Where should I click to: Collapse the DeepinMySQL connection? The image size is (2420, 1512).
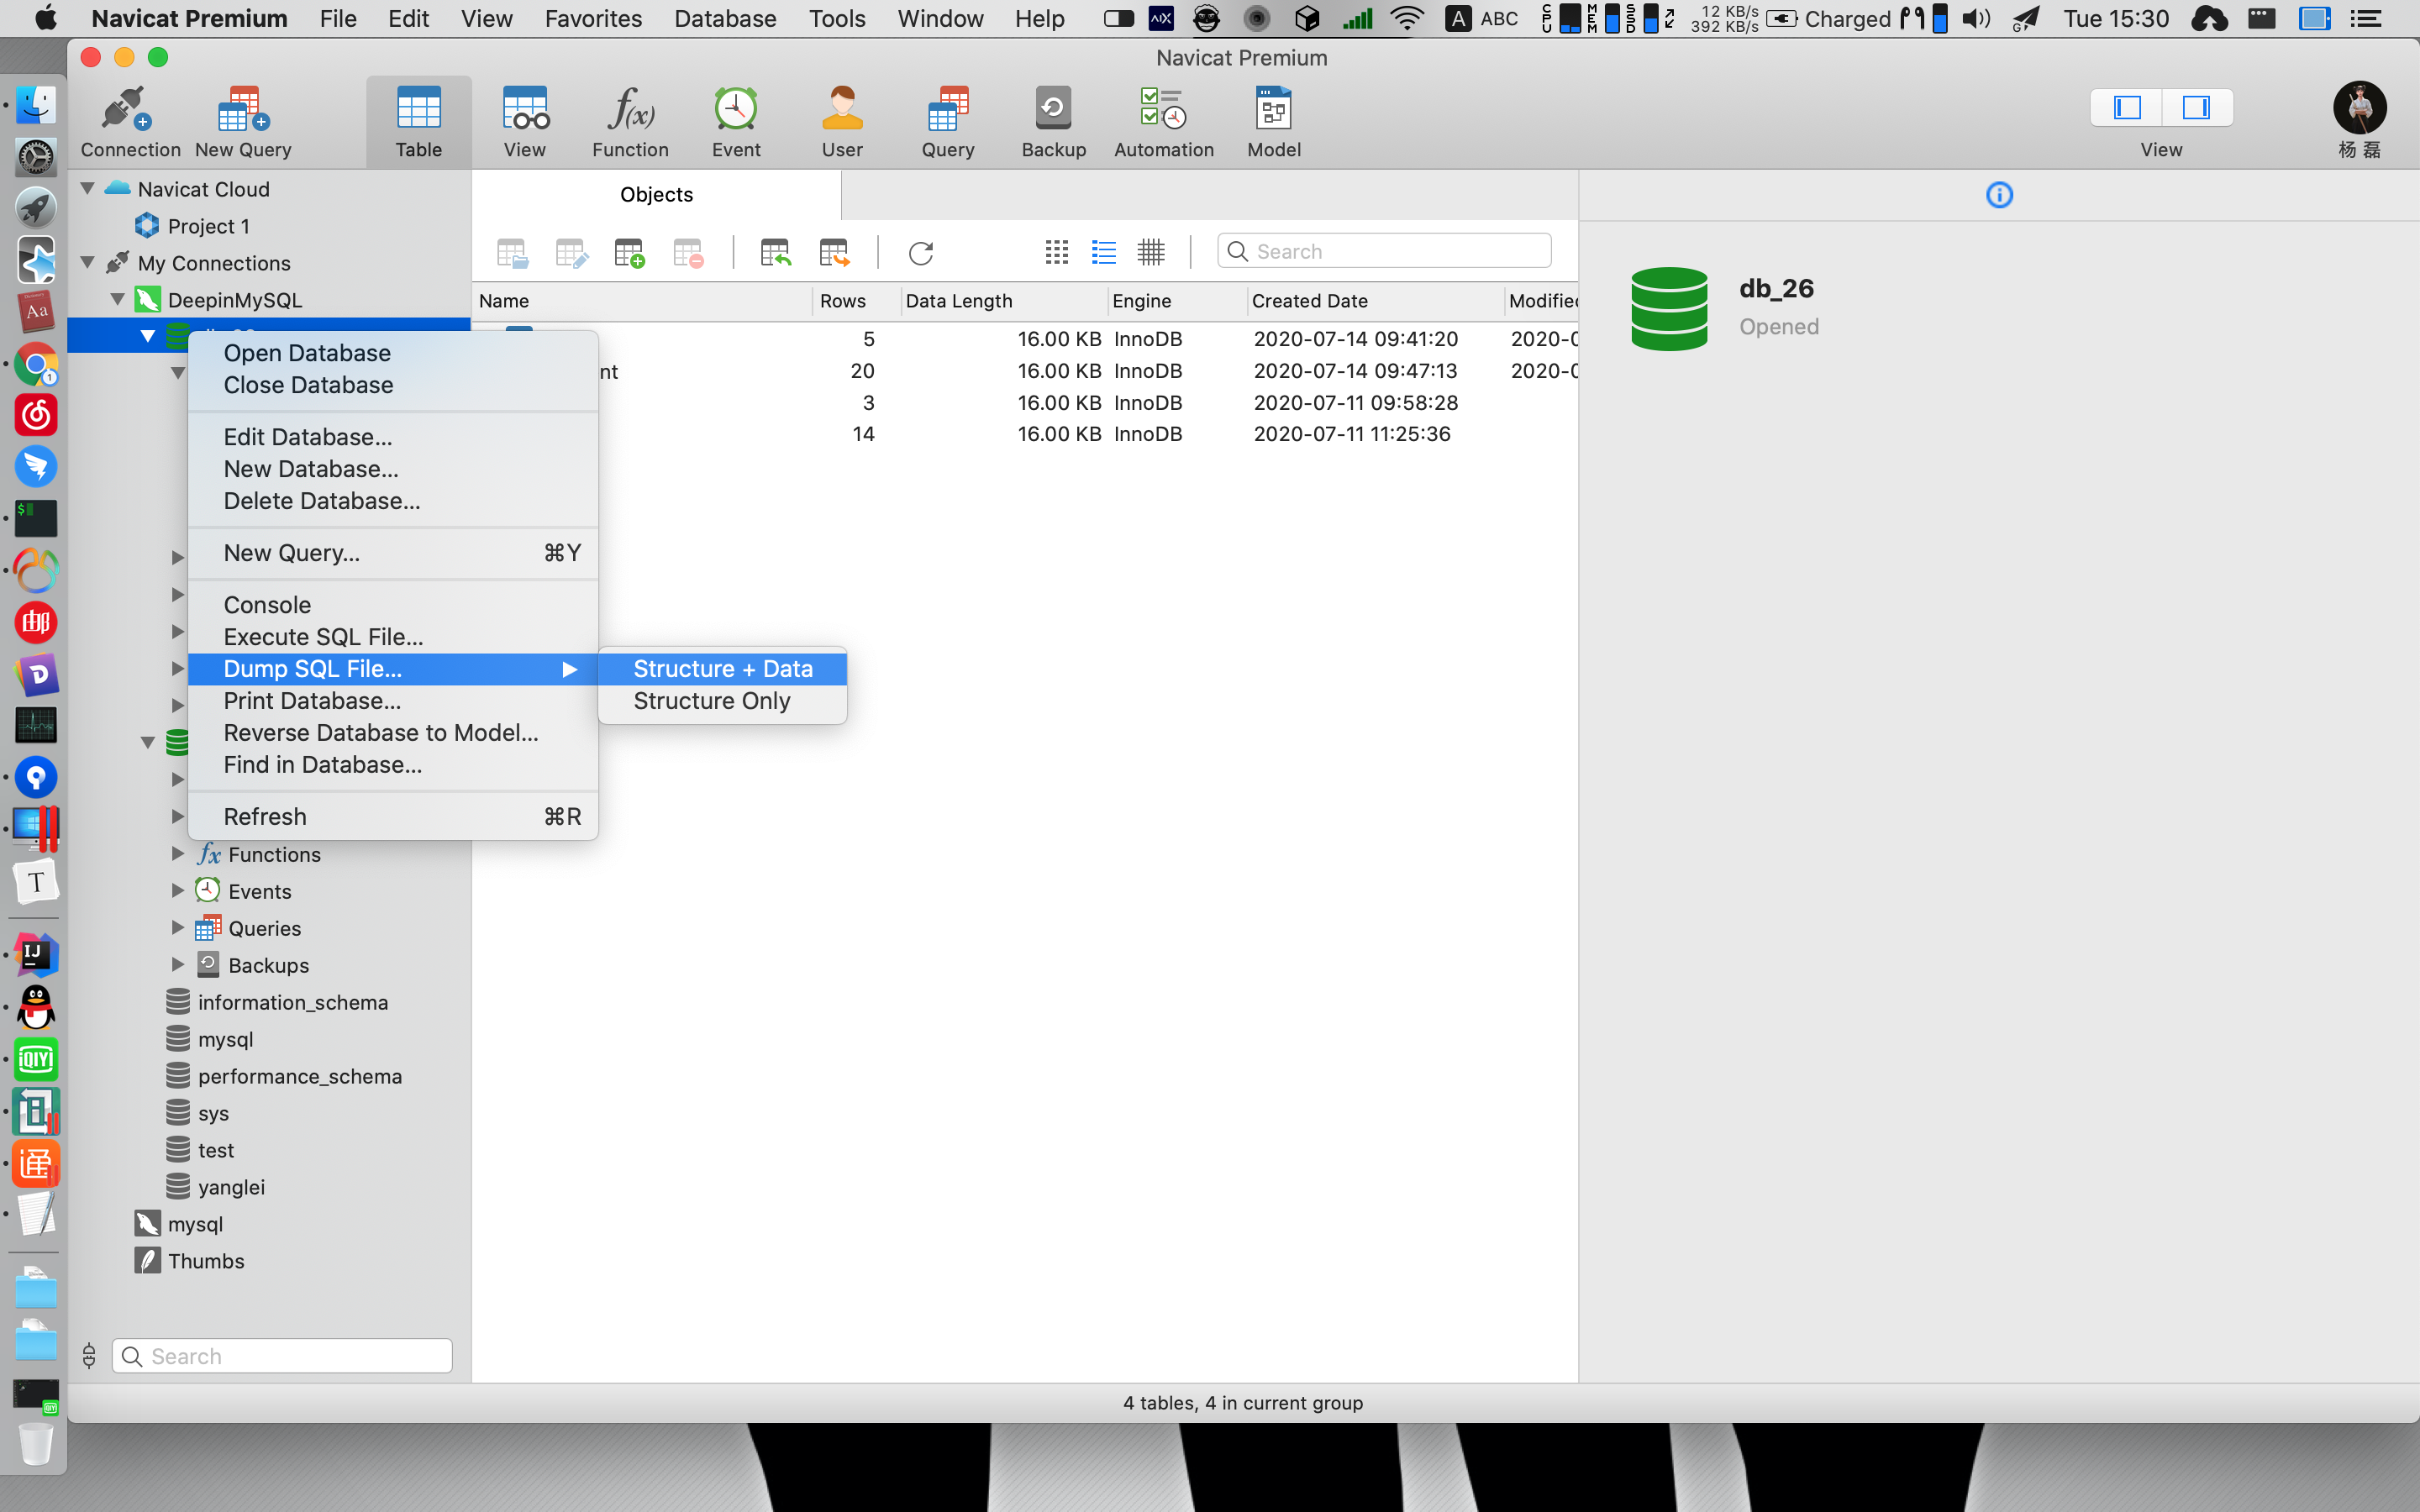pyautogui.click(x=118, y=299)
